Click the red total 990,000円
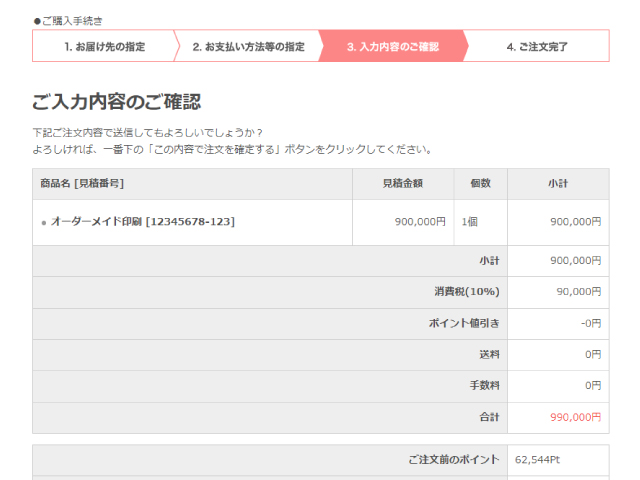640x480 pixels. coord(575,417)
